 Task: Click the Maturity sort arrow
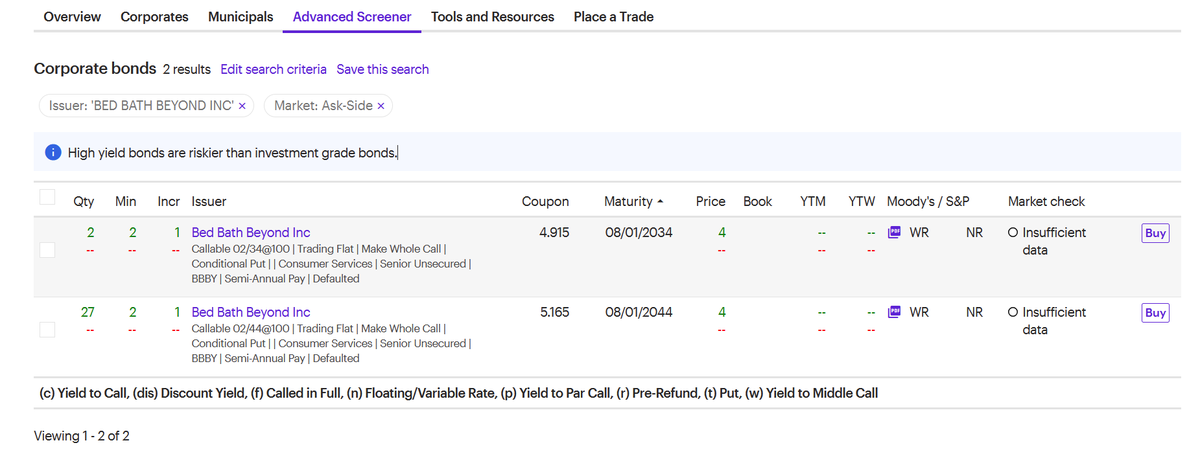659,202
